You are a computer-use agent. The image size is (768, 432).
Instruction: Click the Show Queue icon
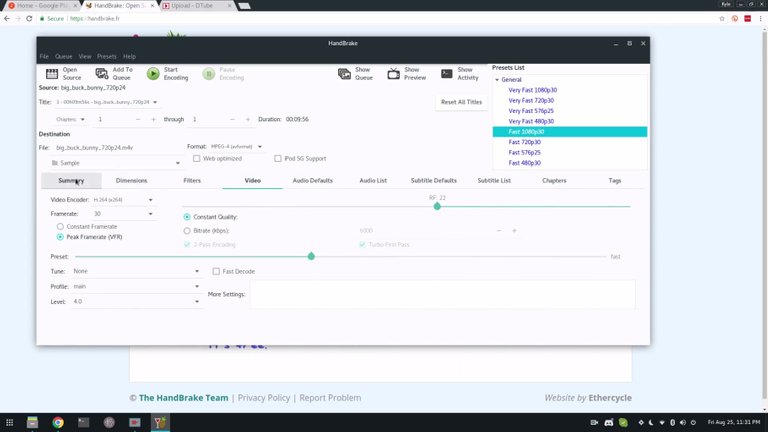(344, 73)
